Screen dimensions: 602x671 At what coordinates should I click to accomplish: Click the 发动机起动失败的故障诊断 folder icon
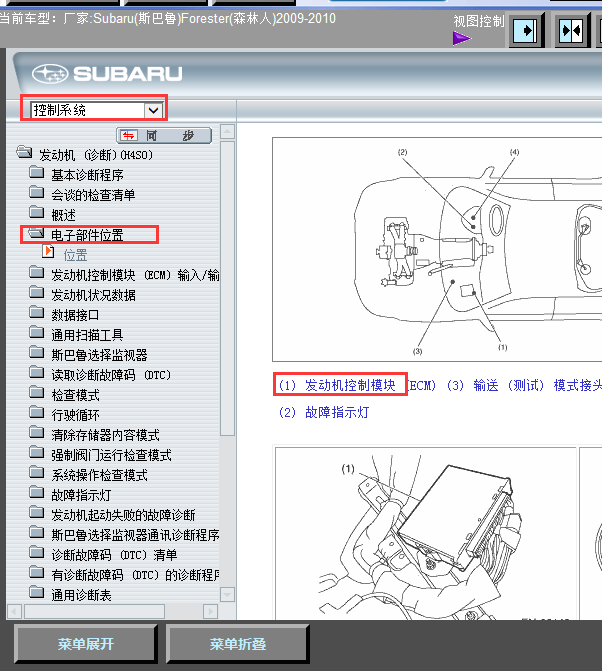[x=37, y=512]
